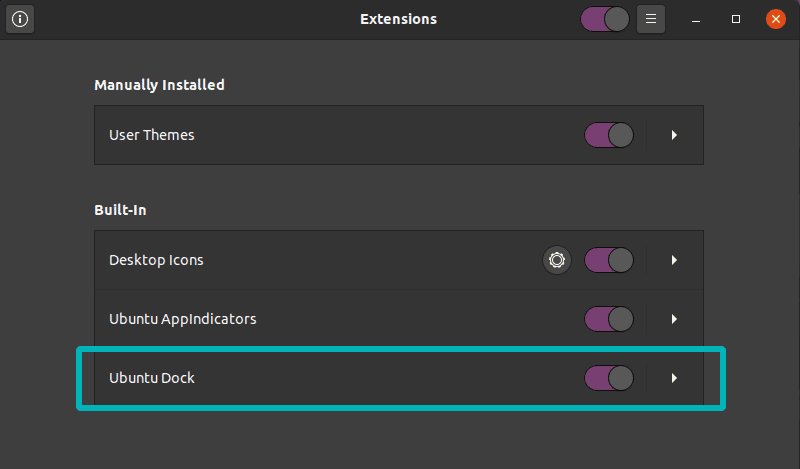Close the Extensions window

(x=775, y=19)
